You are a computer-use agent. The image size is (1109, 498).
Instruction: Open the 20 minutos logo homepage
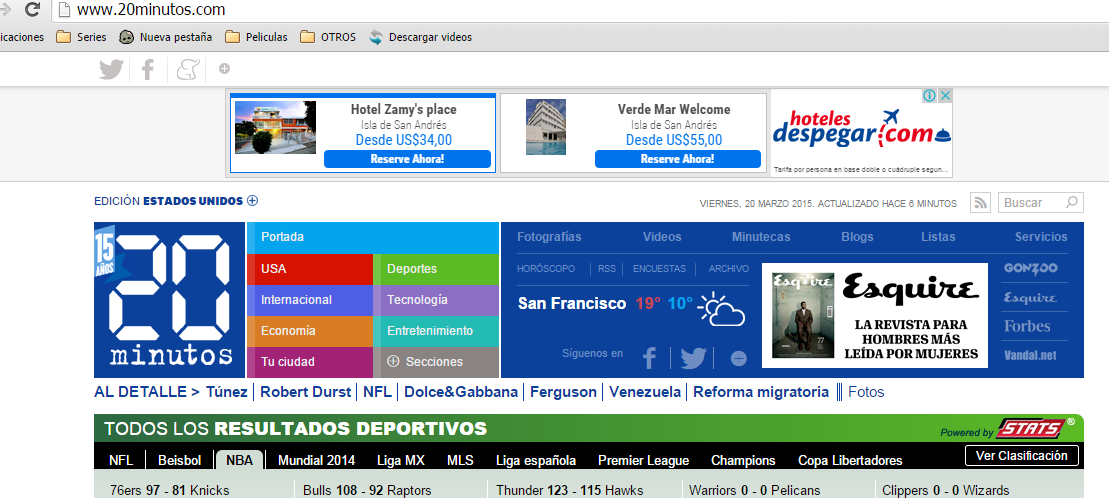pos(170,298)
